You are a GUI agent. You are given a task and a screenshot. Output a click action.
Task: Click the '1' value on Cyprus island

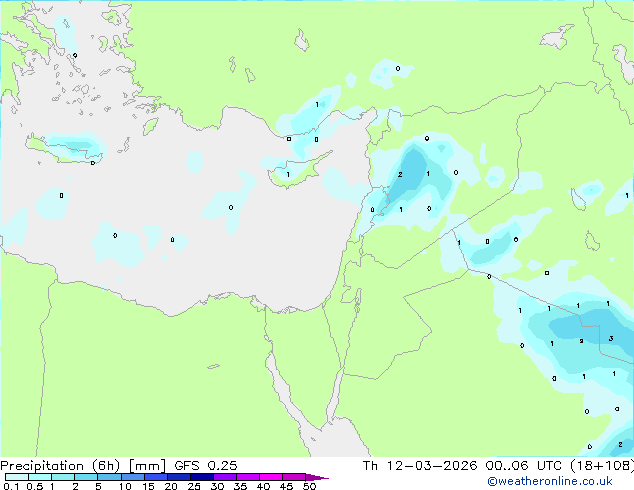[x=288, y=175]
